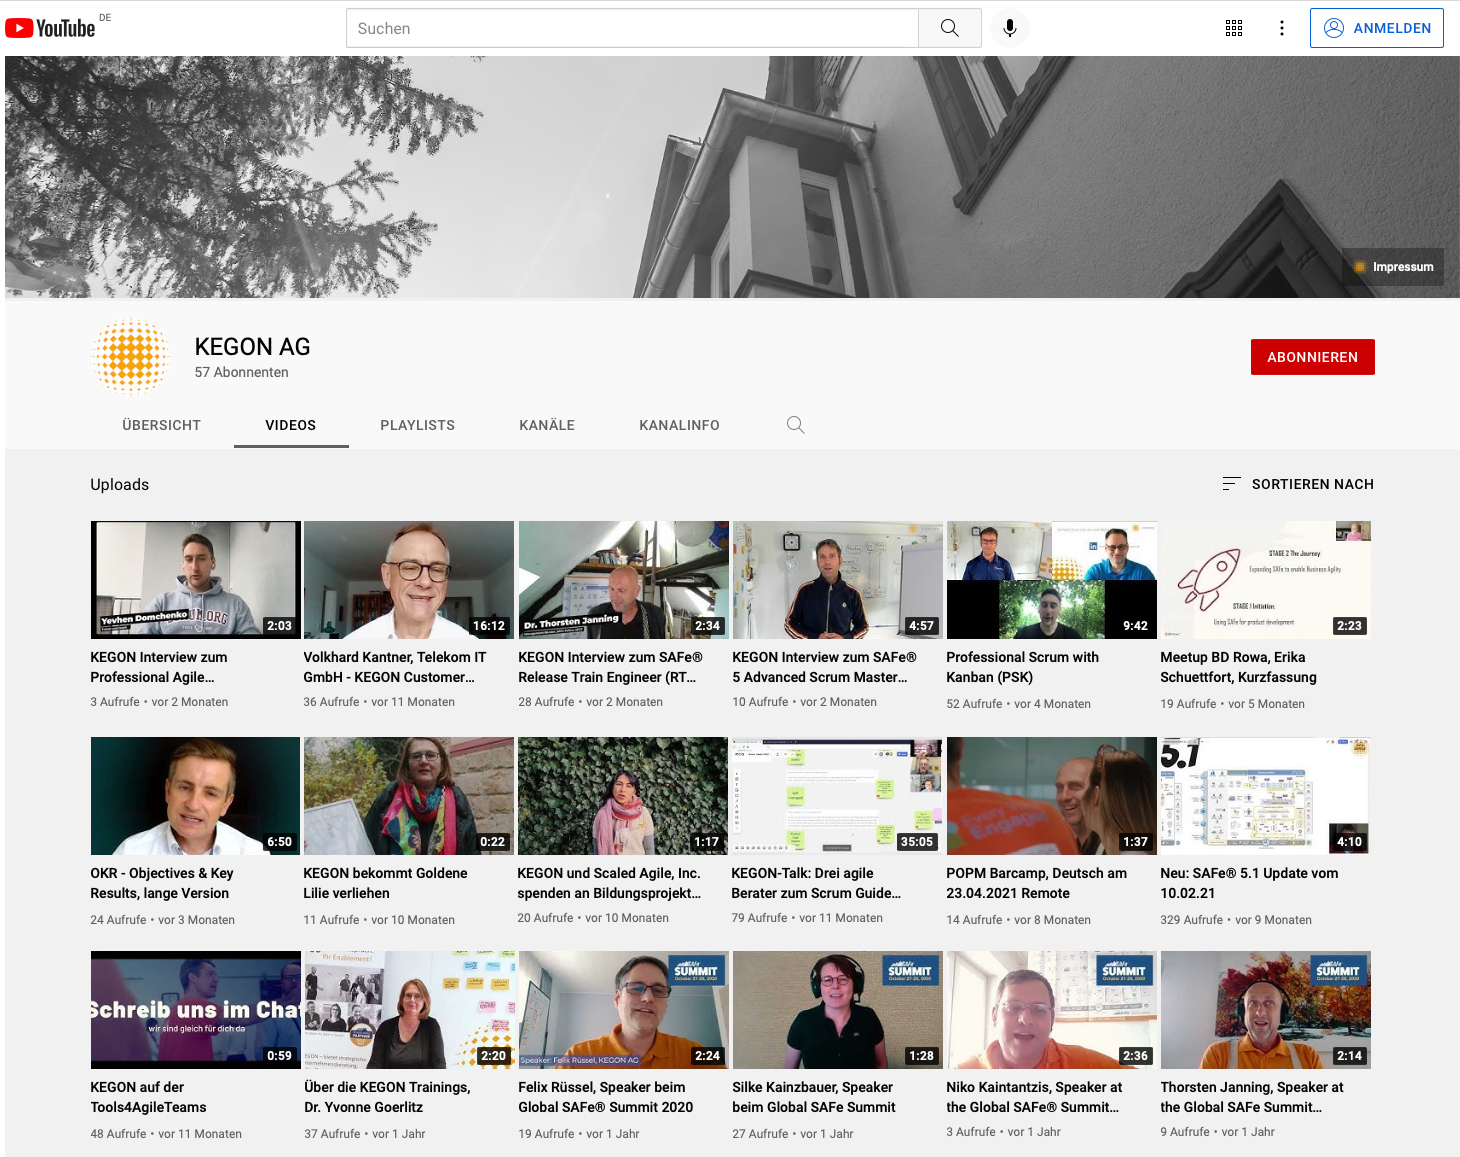Image resolution: width=1460 pixels, height=1157 pixels.
Task: Open the 'Schreib uns im Chat' thumbnail
Action: (x=195, y=1010)
